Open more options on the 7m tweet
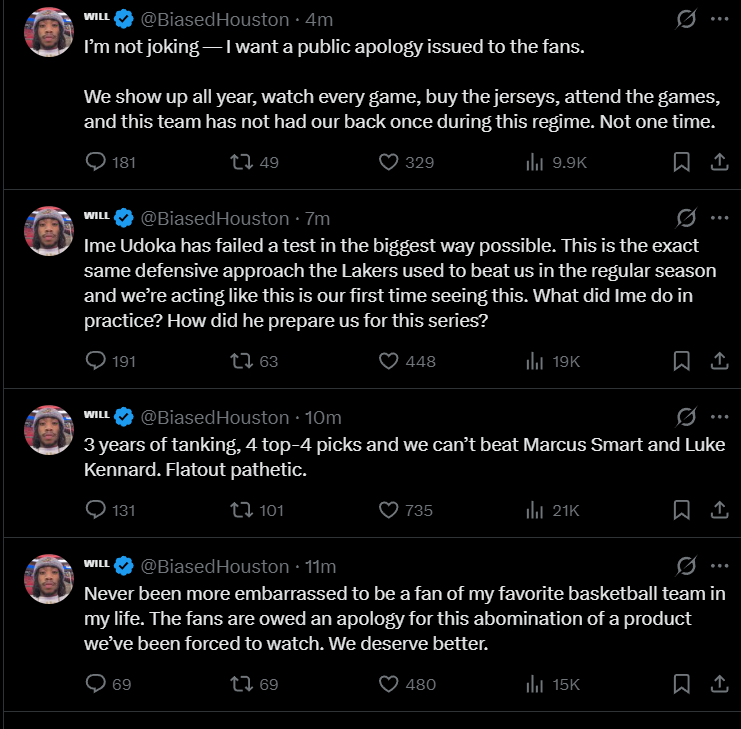 pos(719,218)
